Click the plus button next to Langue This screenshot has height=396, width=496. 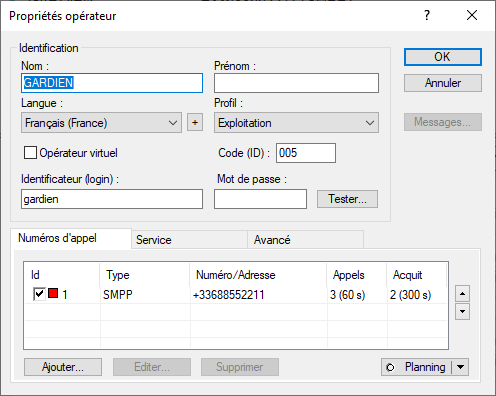coord(195,123)
